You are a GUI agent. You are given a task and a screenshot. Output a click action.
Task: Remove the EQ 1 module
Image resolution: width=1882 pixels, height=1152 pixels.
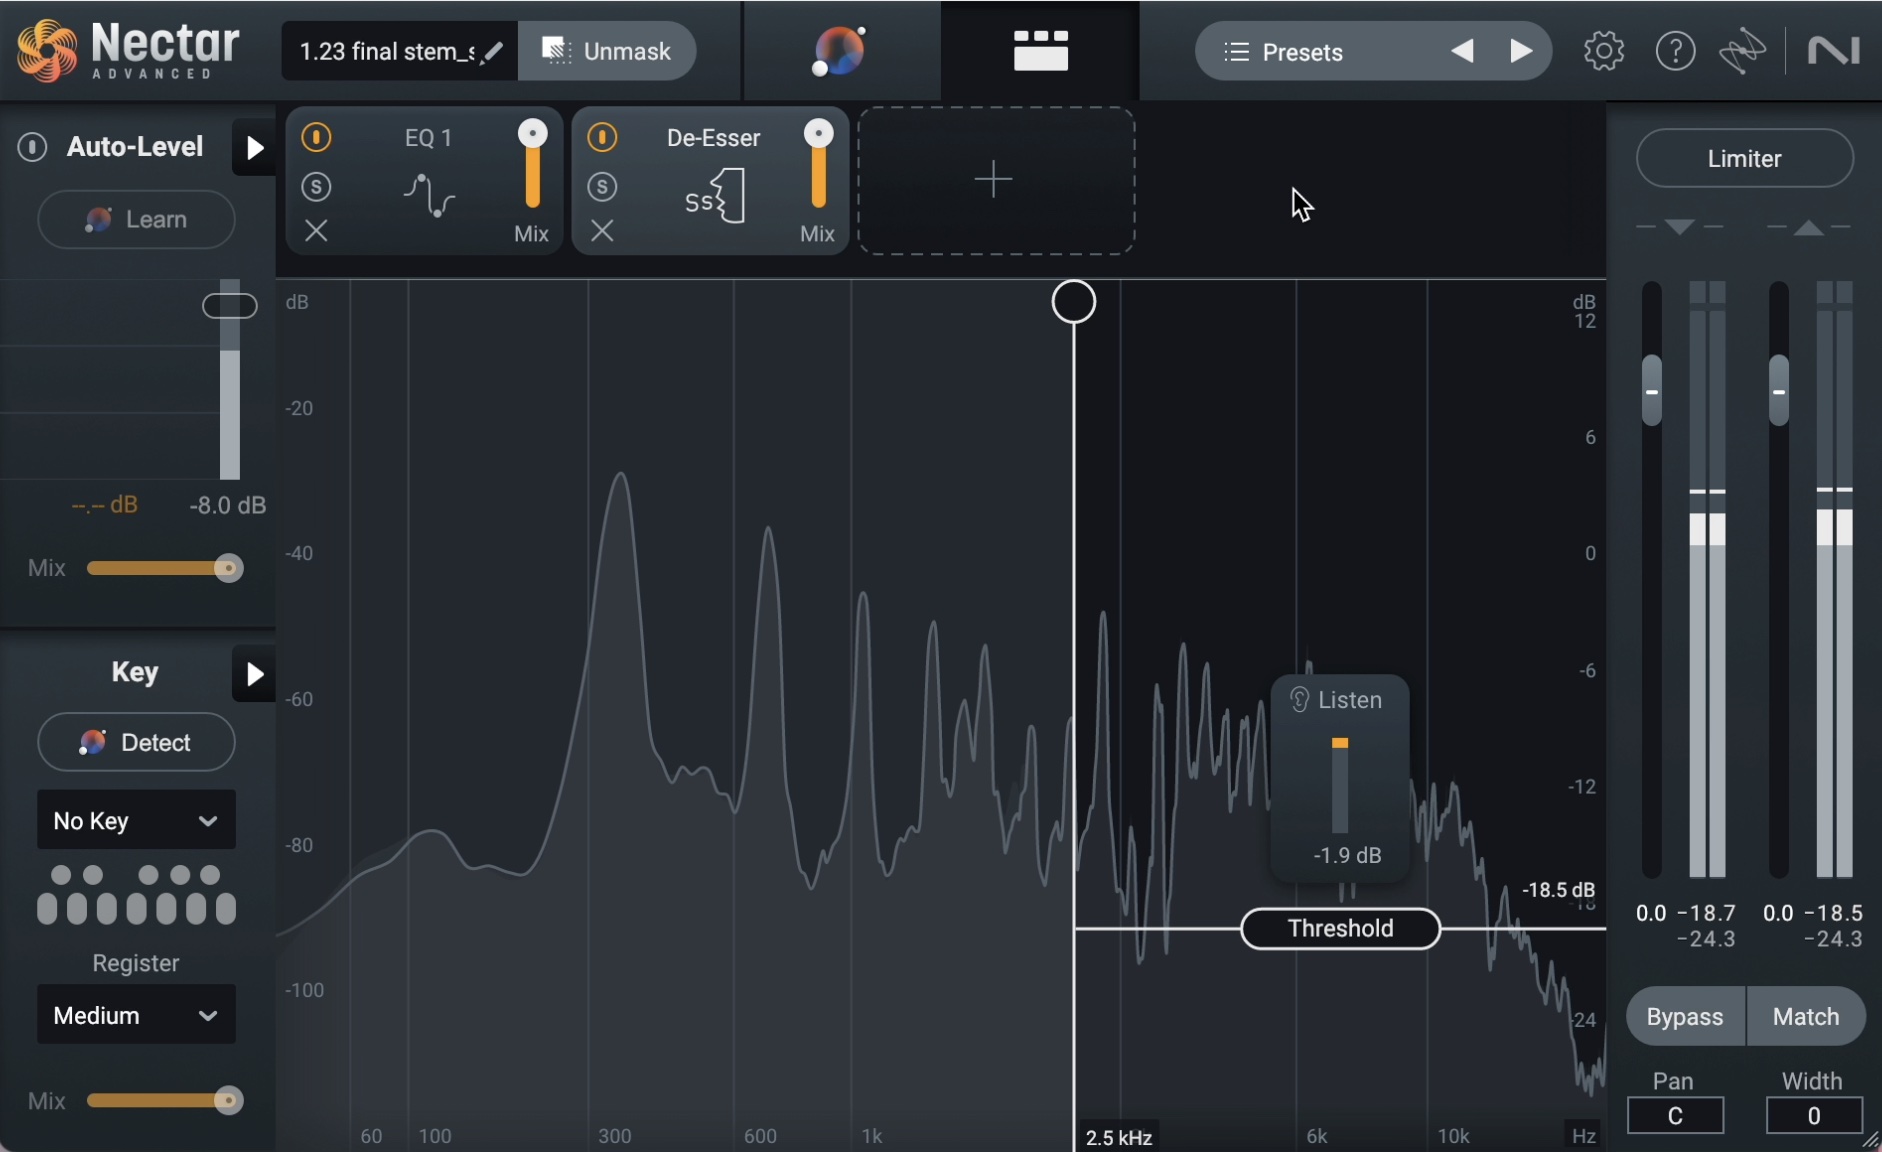tap(316, 231)
